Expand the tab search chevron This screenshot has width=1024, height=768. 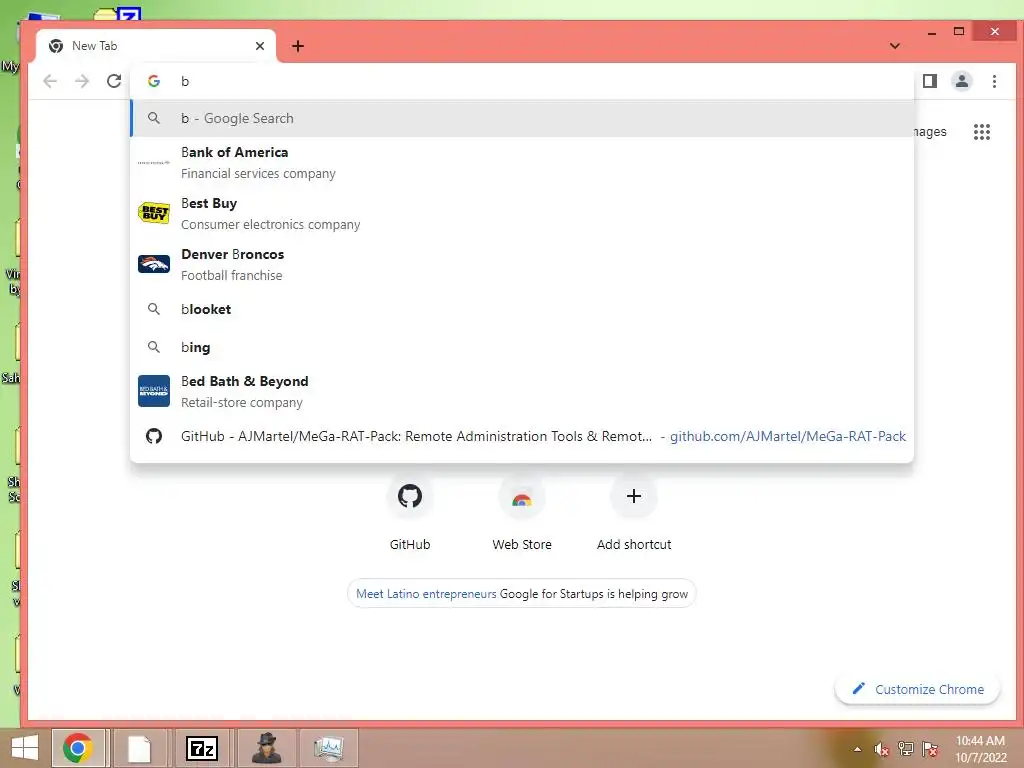[895, 46]
